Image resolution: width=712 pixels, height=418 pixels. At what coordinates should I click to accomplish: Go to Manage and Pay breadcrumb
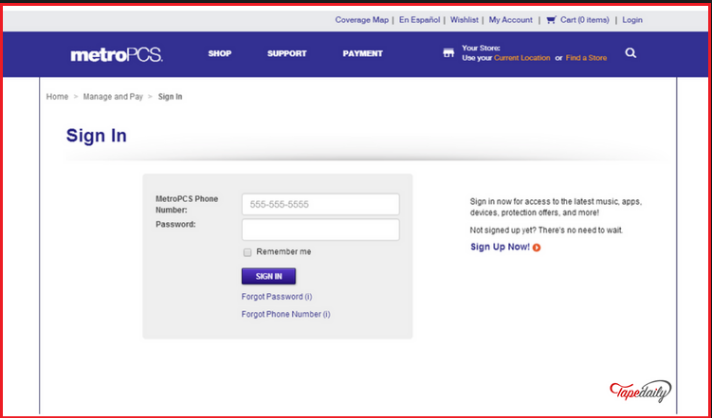pyautogui.click(x=113, y=97)
